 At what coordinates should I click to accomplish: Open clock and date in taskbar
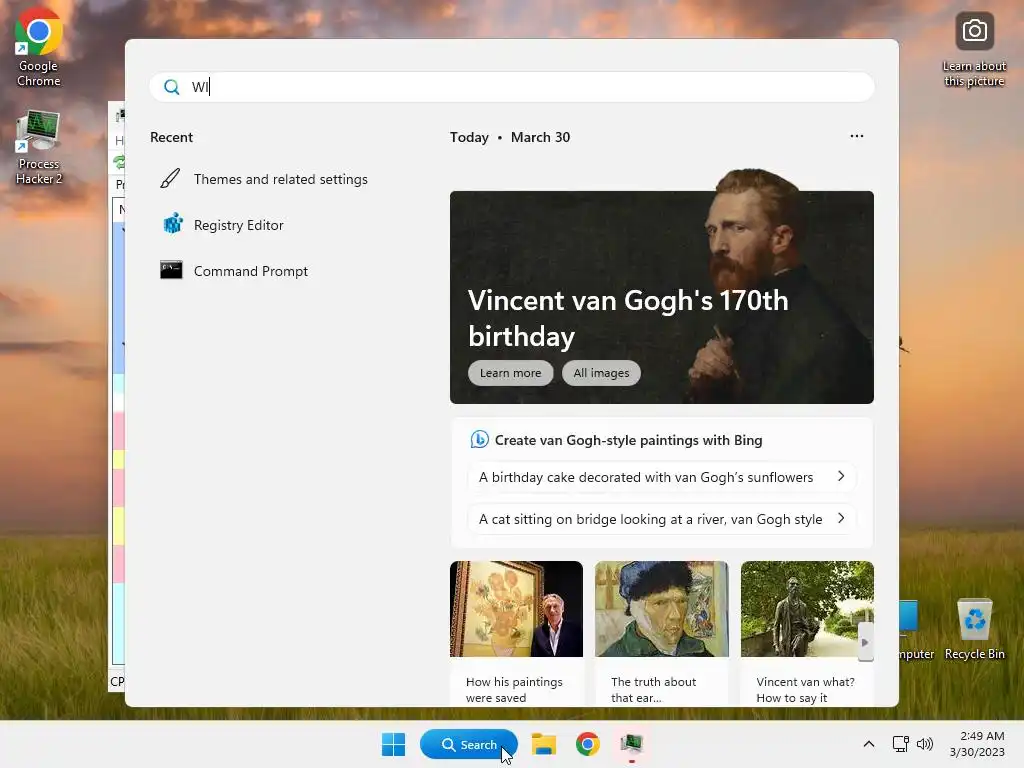point(977,744)
